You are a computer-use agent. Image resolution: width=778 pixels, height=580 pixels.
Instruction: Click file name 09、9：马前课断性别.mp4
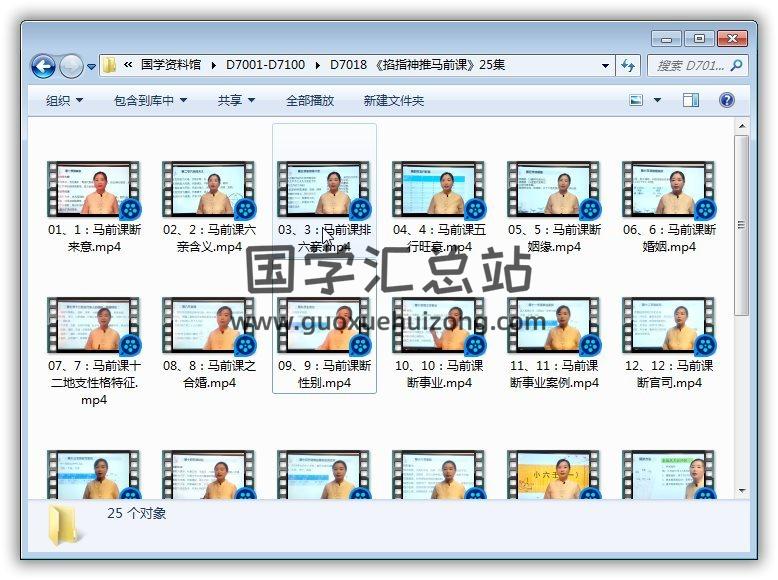coord(324,374)
